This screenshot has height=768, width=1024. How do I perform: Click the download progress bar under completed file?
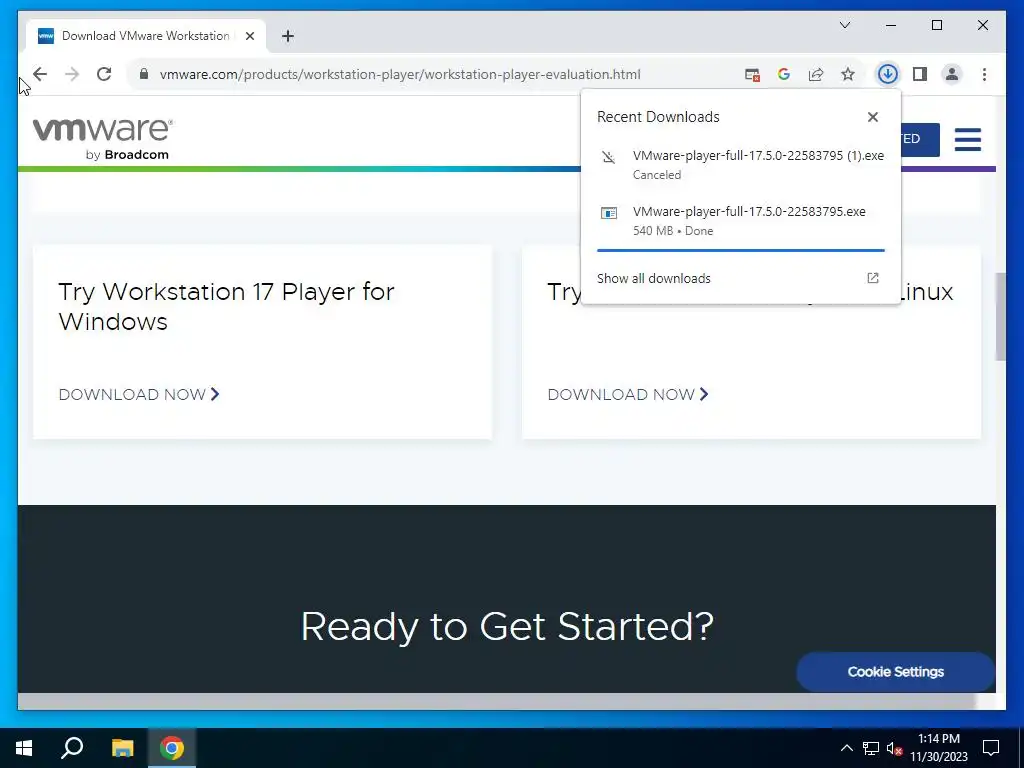pyautogui.click(x=741, y=250)
